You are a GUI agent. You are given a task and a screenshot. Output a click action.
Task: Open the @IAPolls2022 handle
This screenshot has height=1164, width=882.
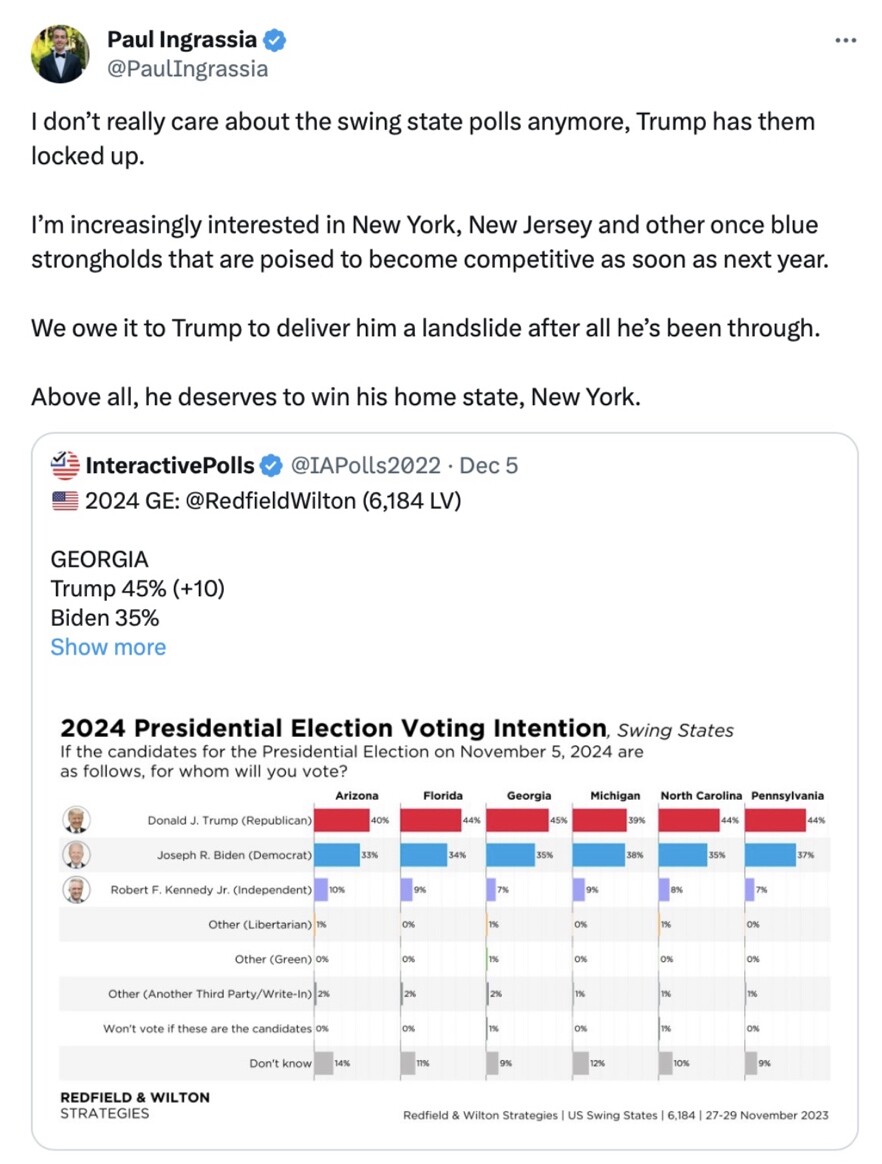(x=365, y=465)
